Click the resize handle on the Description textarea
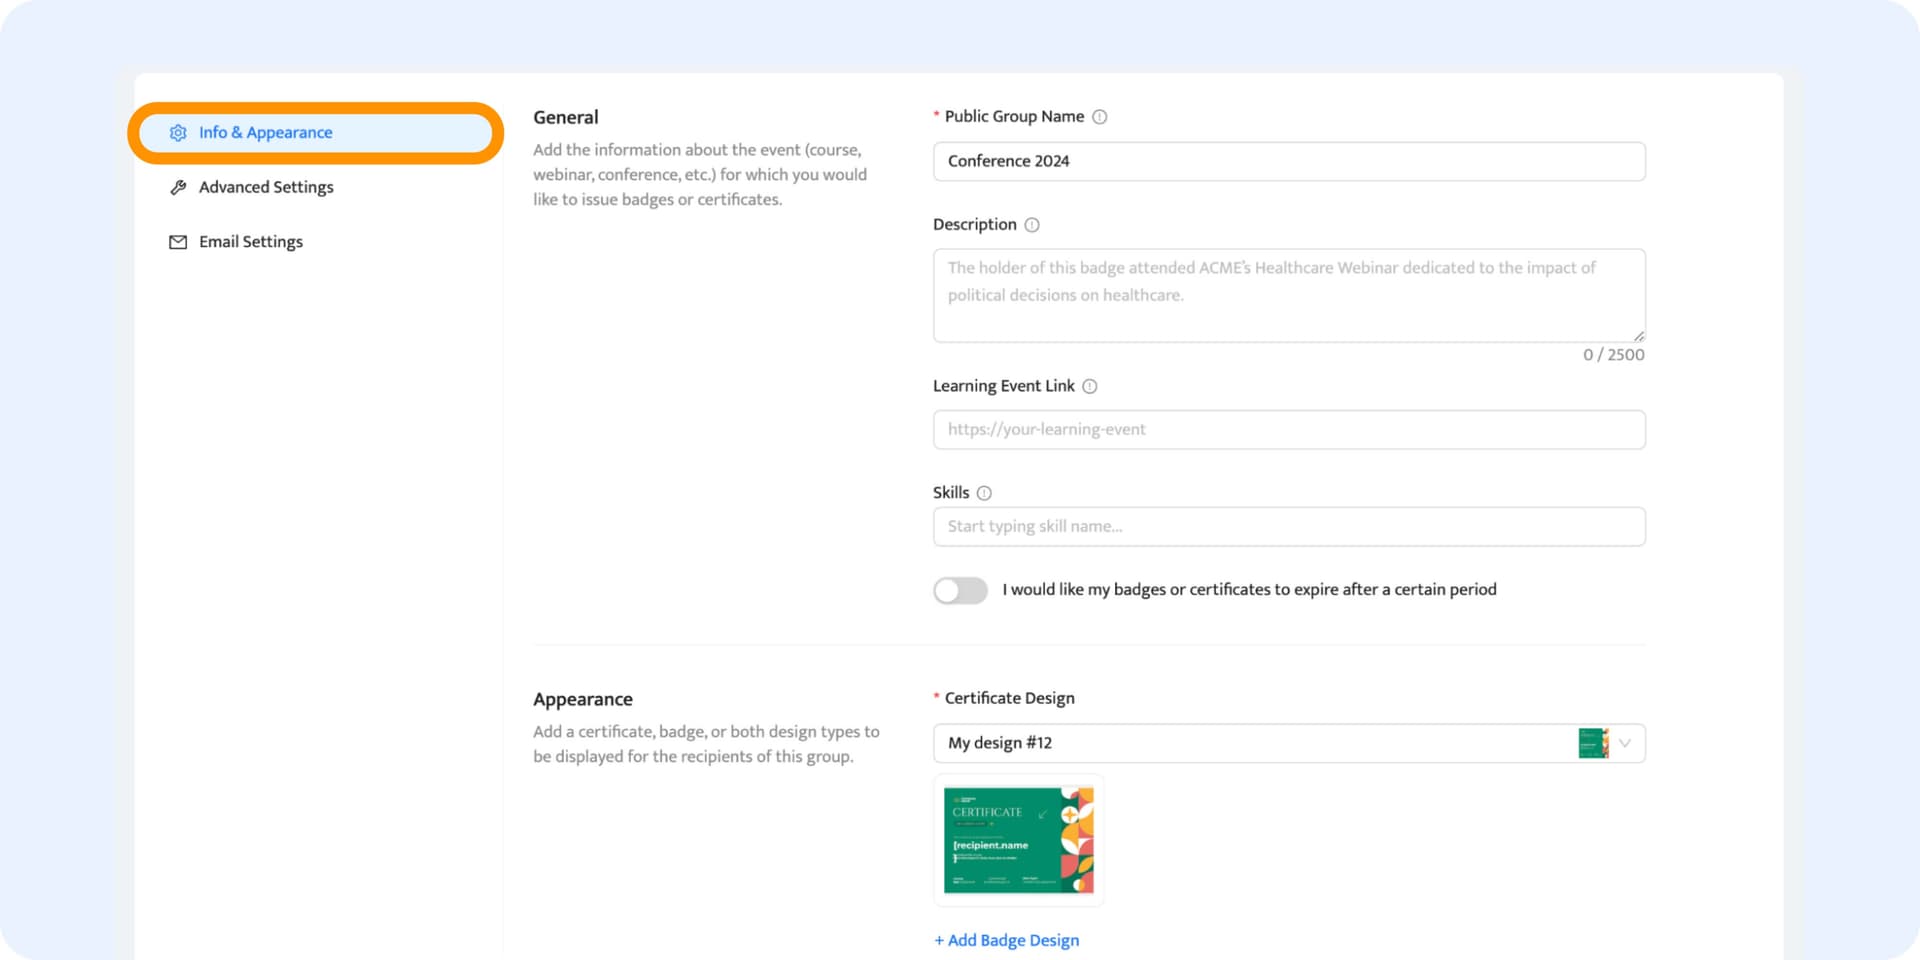The width and height of the screenshot is (1920, 960). (1637, 334)
